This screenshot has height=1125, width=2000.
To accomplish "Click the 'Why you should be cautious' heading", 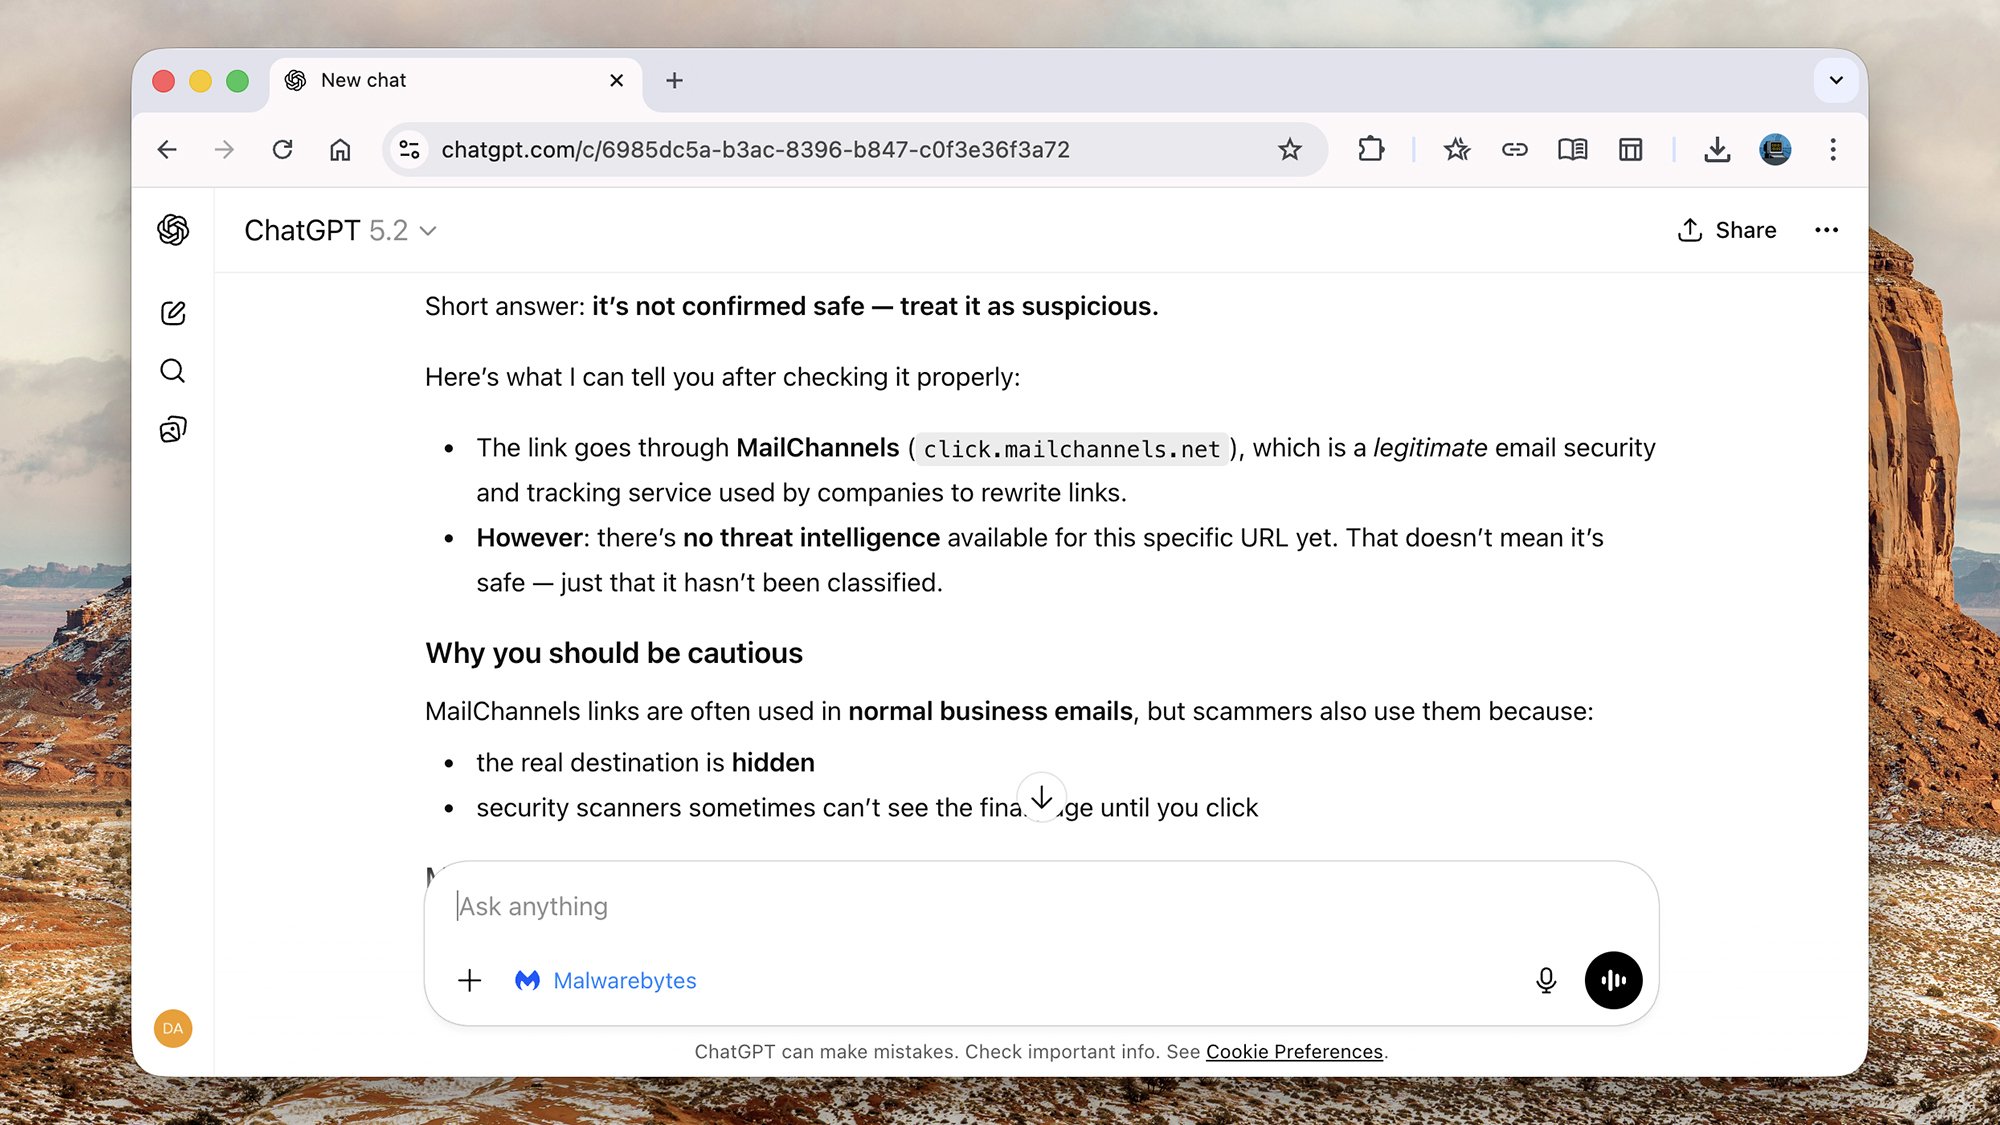I will coord(614,653).
